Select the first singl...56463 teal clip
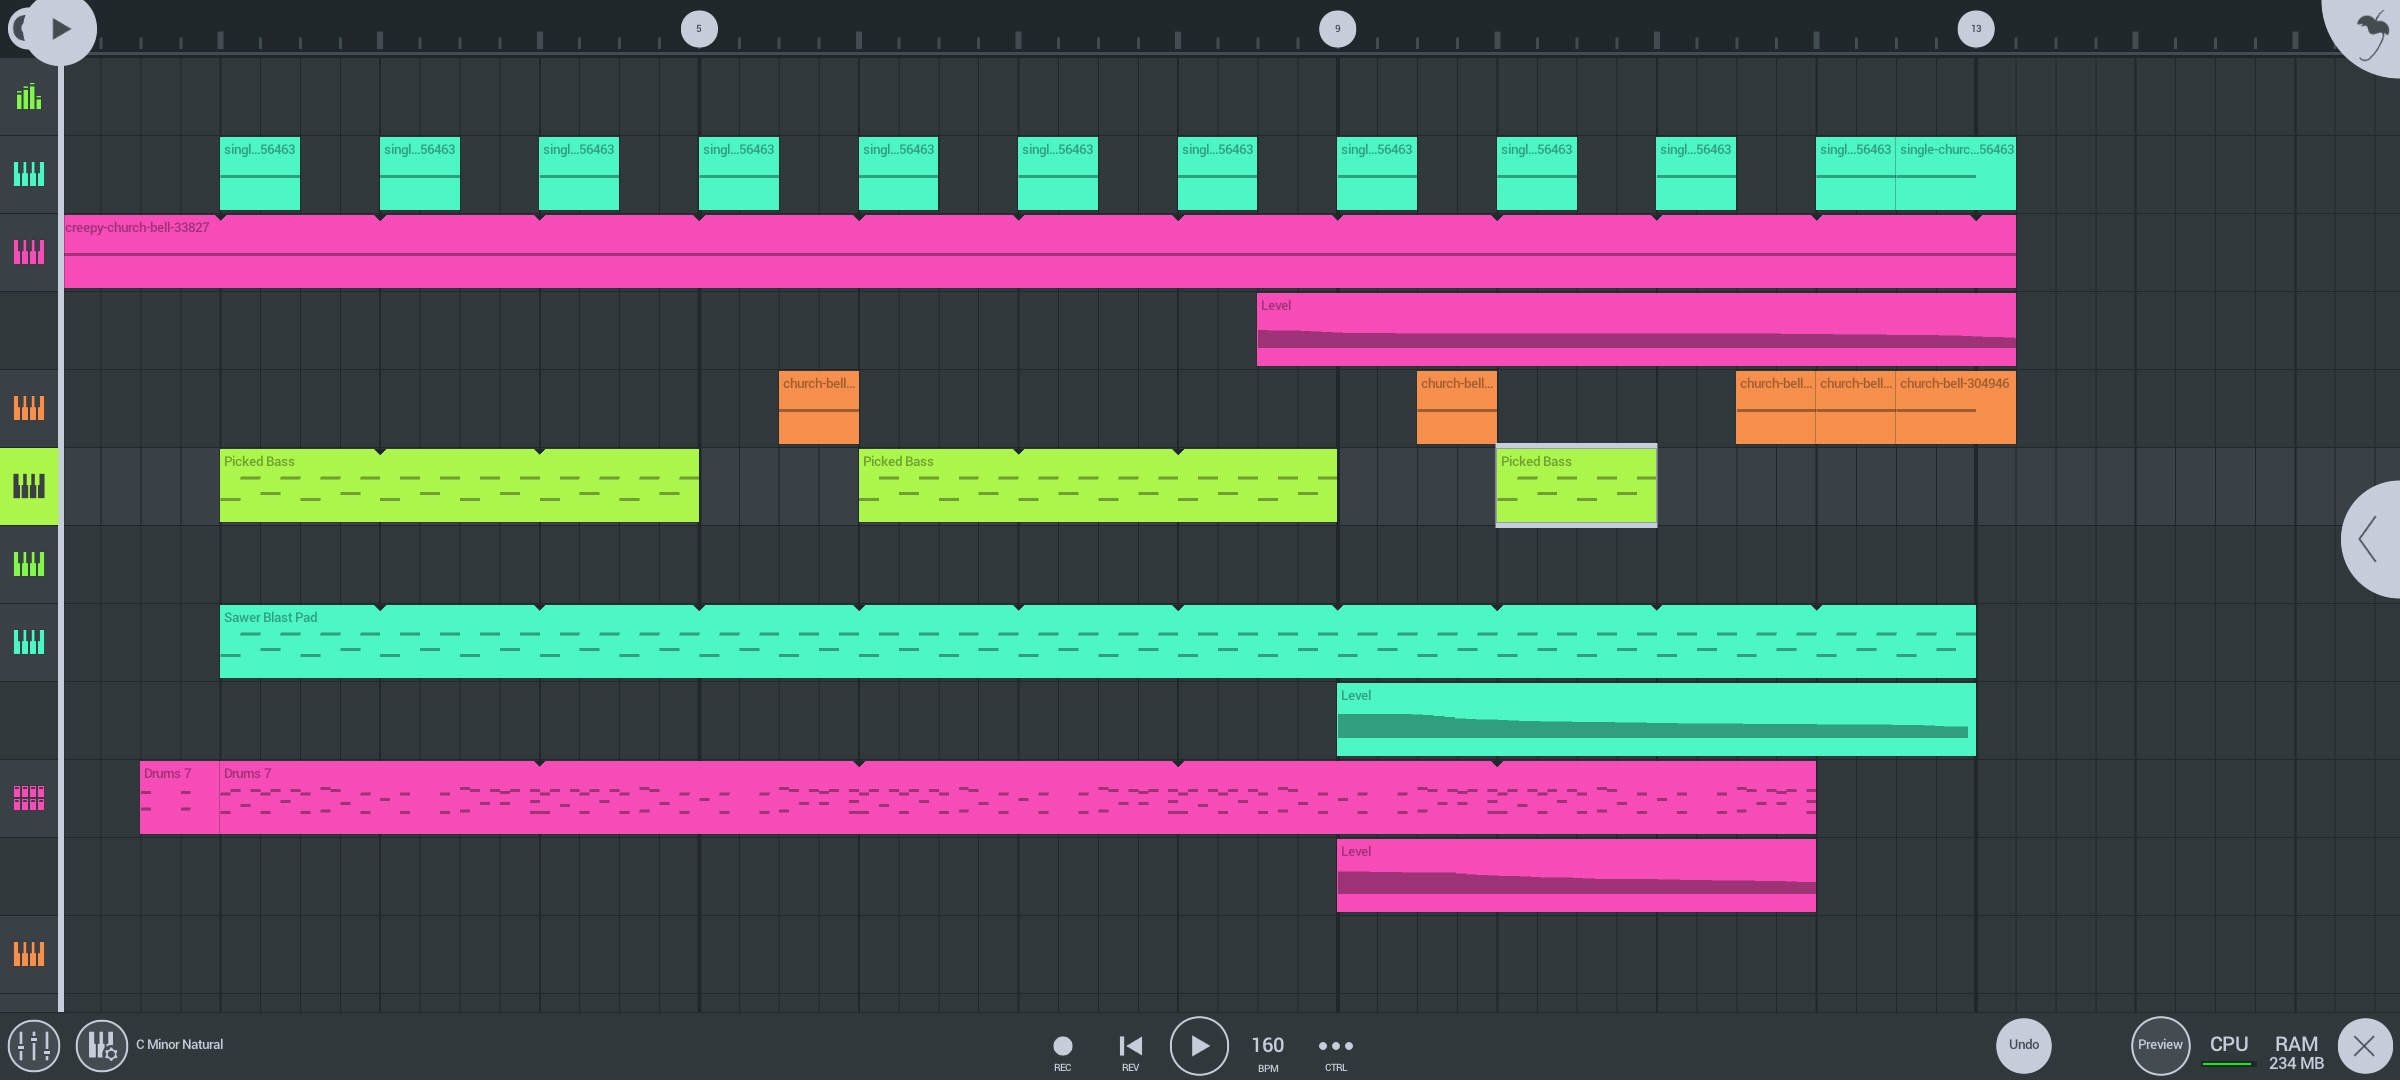 tap(260, 174)
